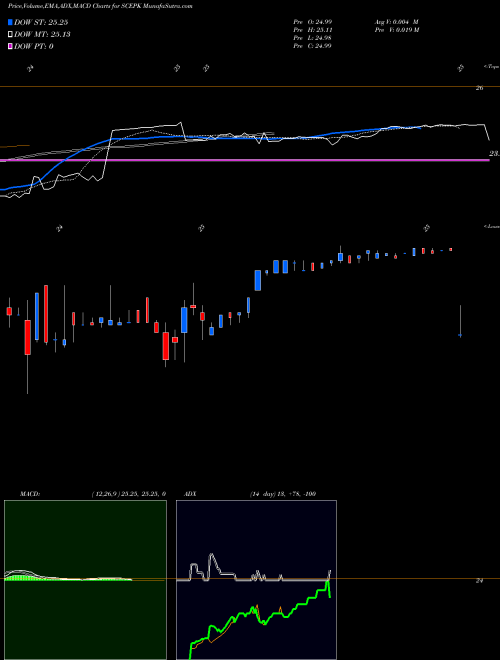
Task: Click the Avg V: 0.004 M text
Action: pos(396,22)
